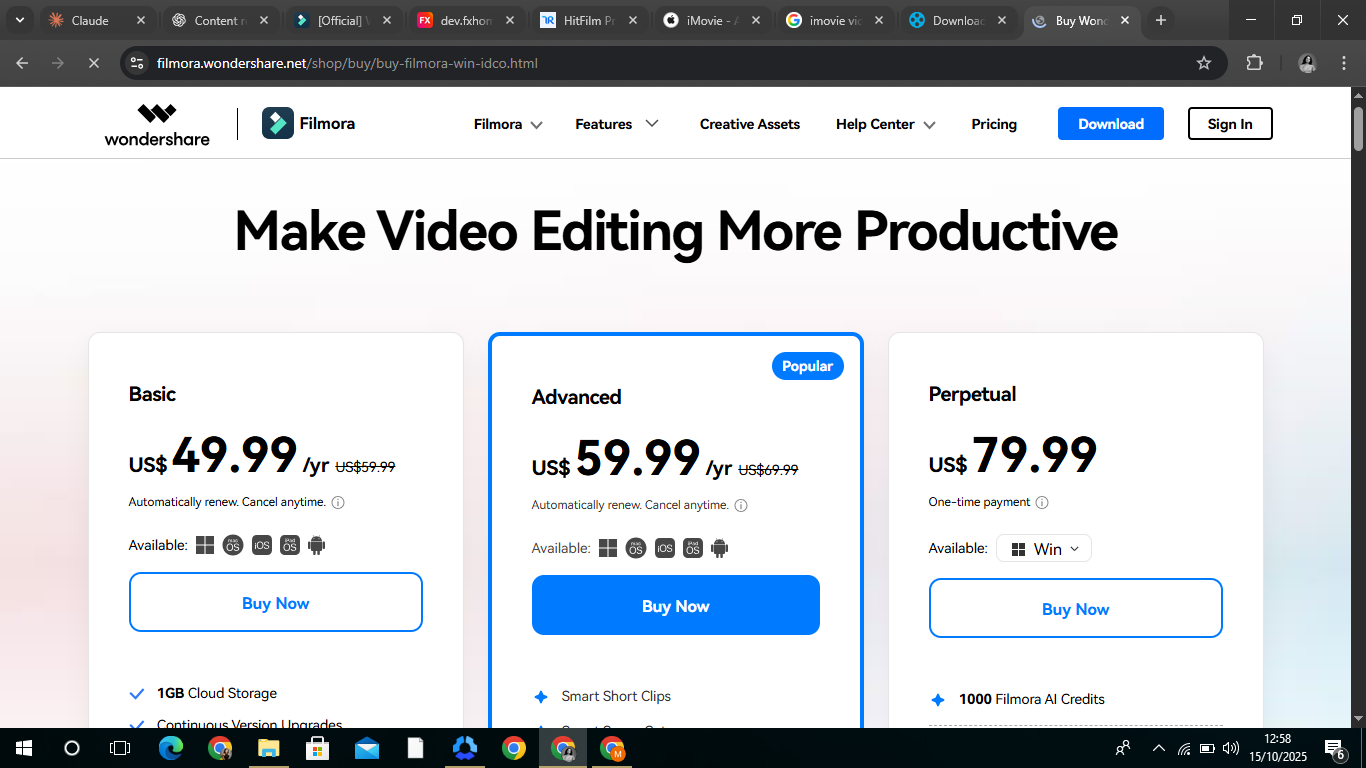The width and height of the screenshot is (1366, 768).
Task: Click info icon beside Basic auto-renew text
Action: click(338, 502)
